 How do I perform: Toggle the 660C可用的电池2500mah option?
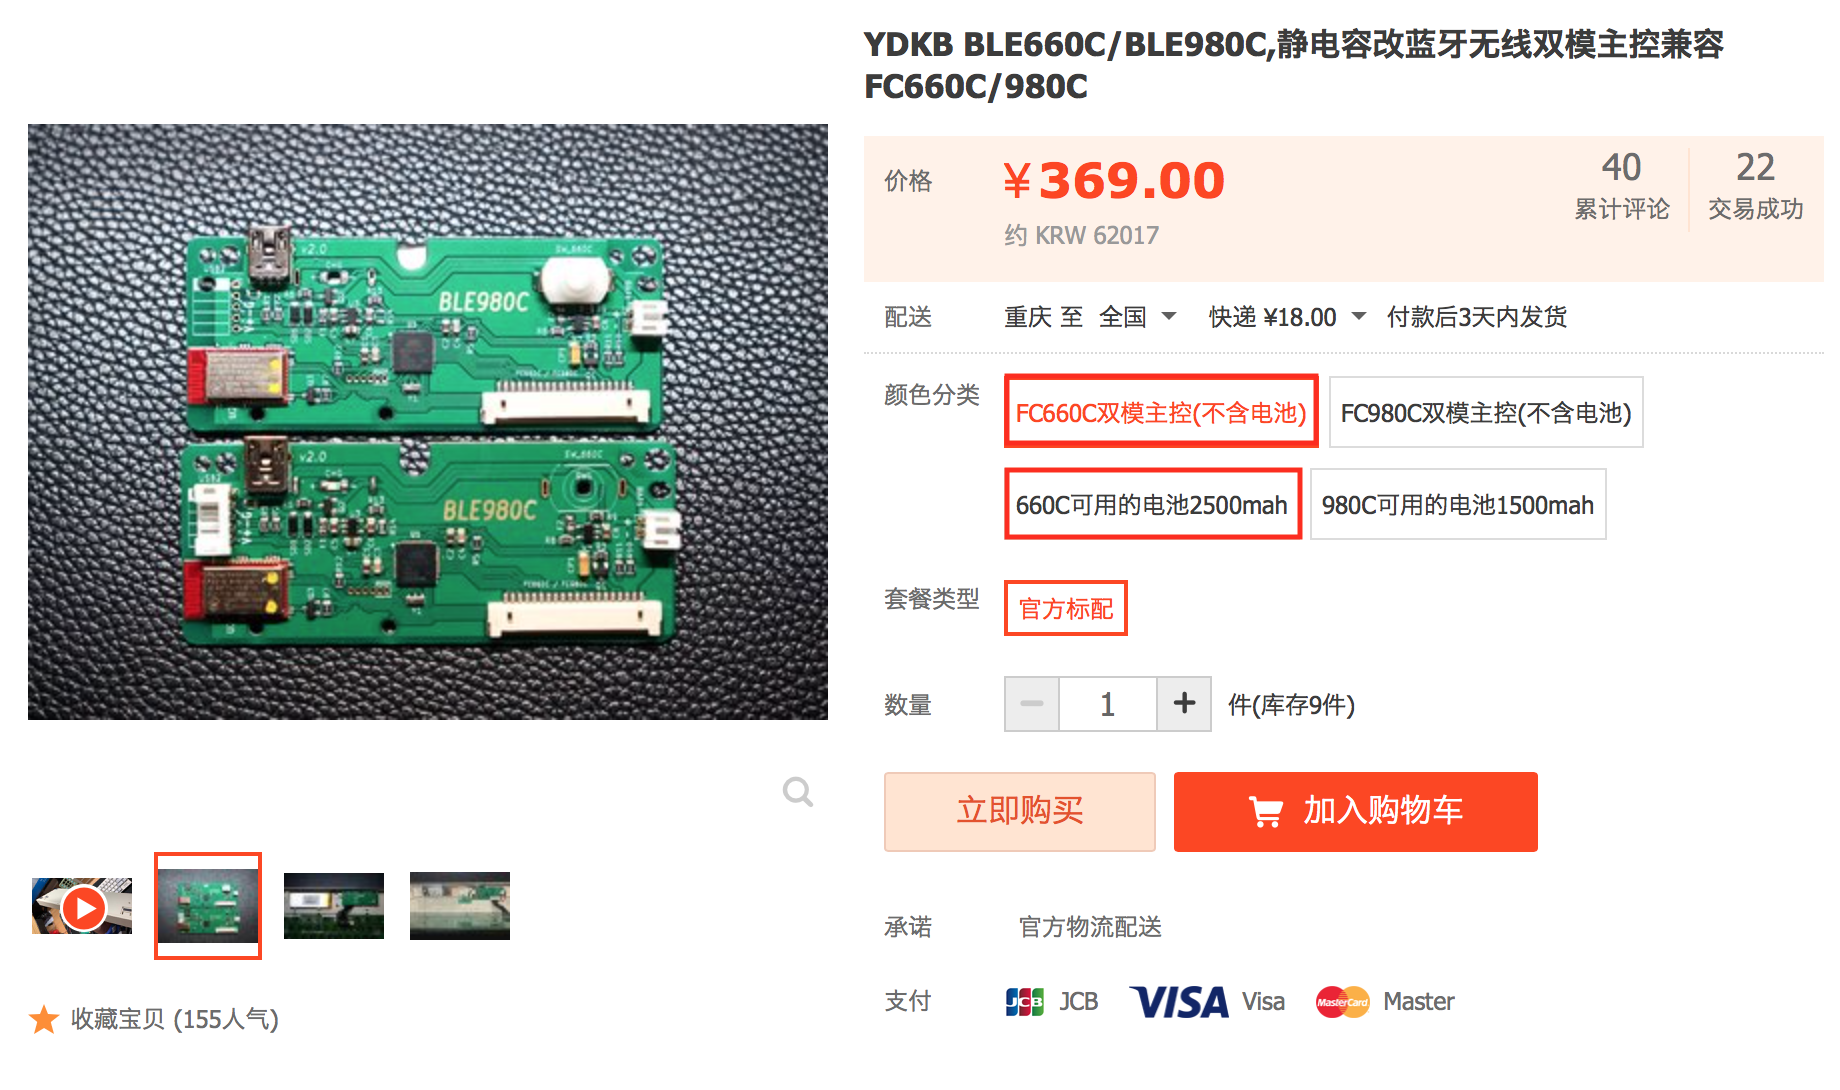coord(1152,504)
